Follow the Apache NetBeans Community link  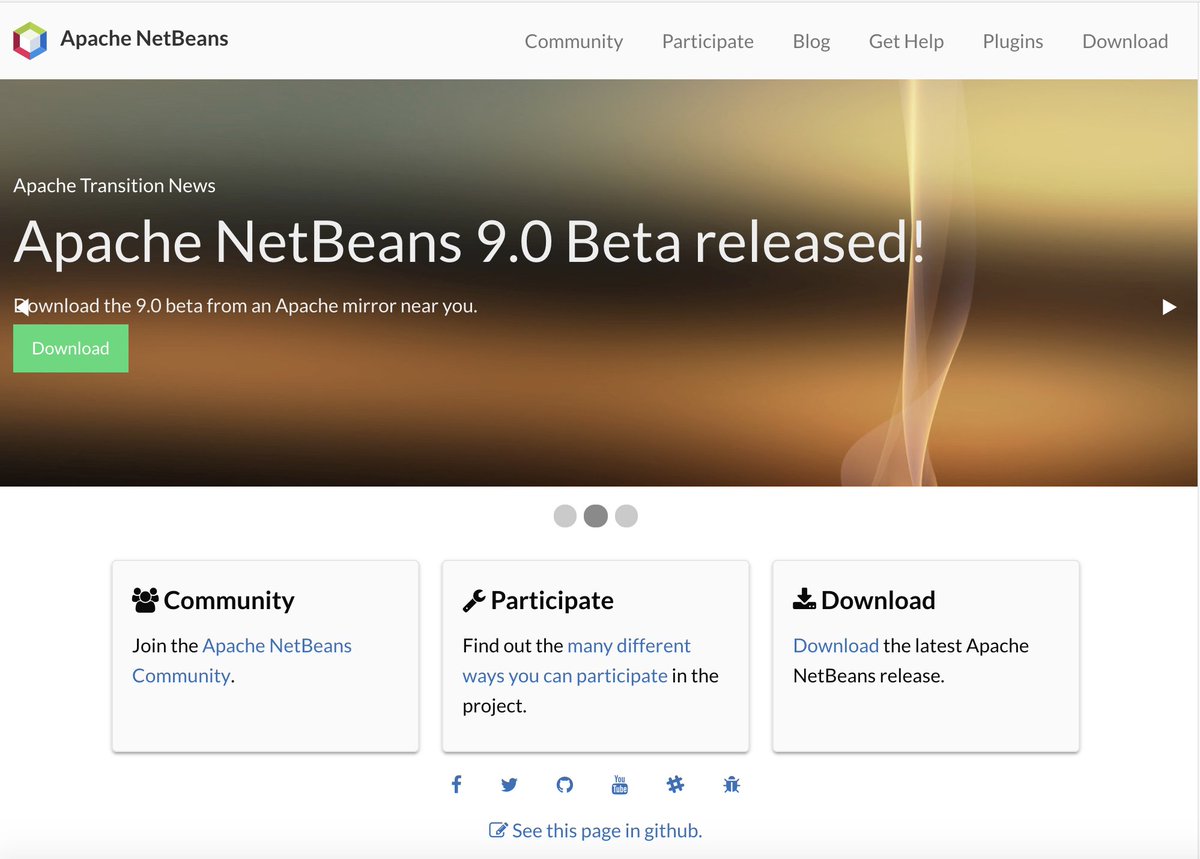click(242, 661)
